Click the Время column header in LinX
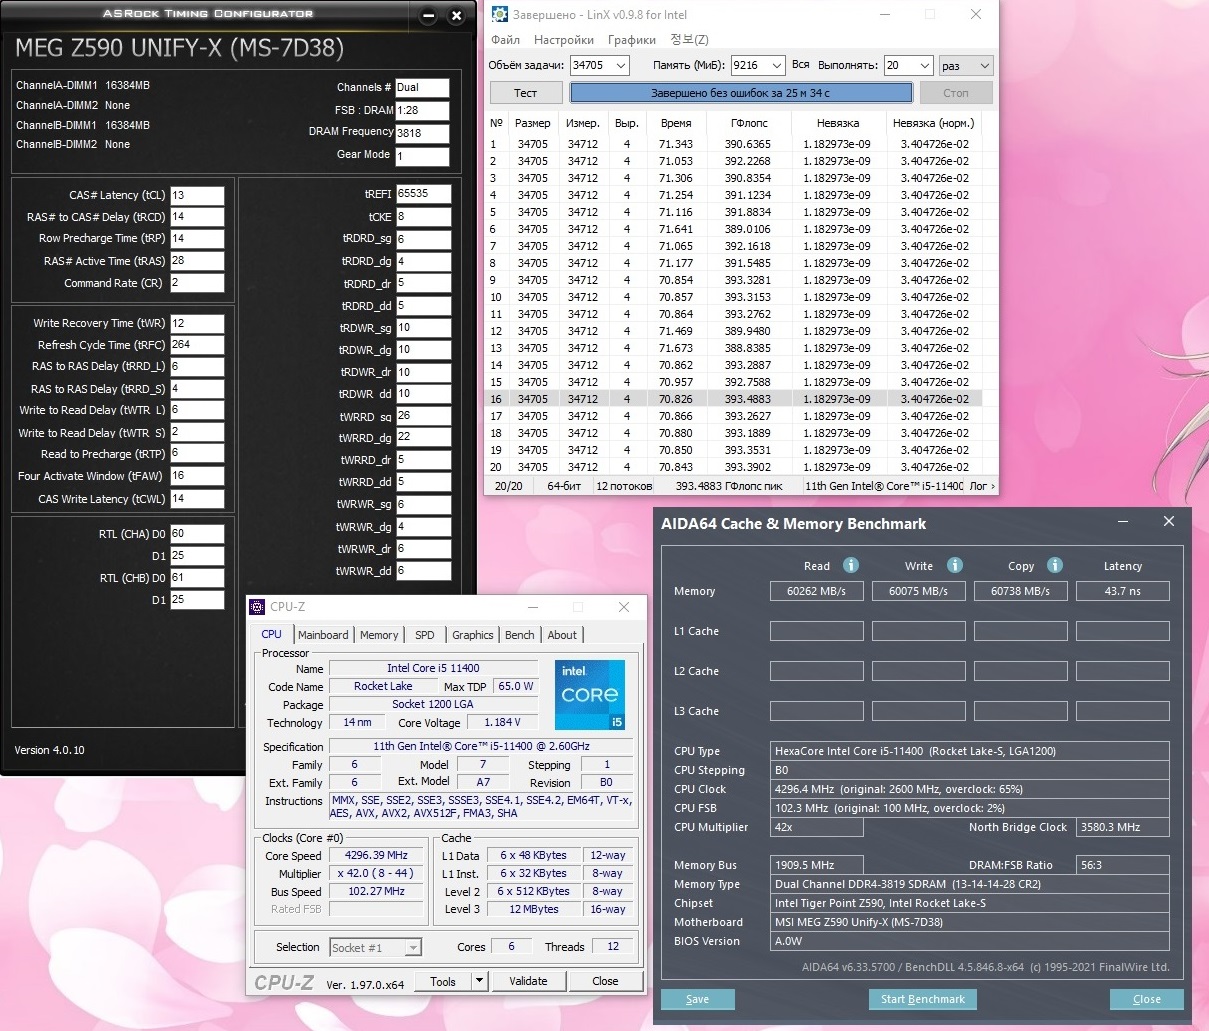This screenshot has width=1209, height=1031. [676, 123]
